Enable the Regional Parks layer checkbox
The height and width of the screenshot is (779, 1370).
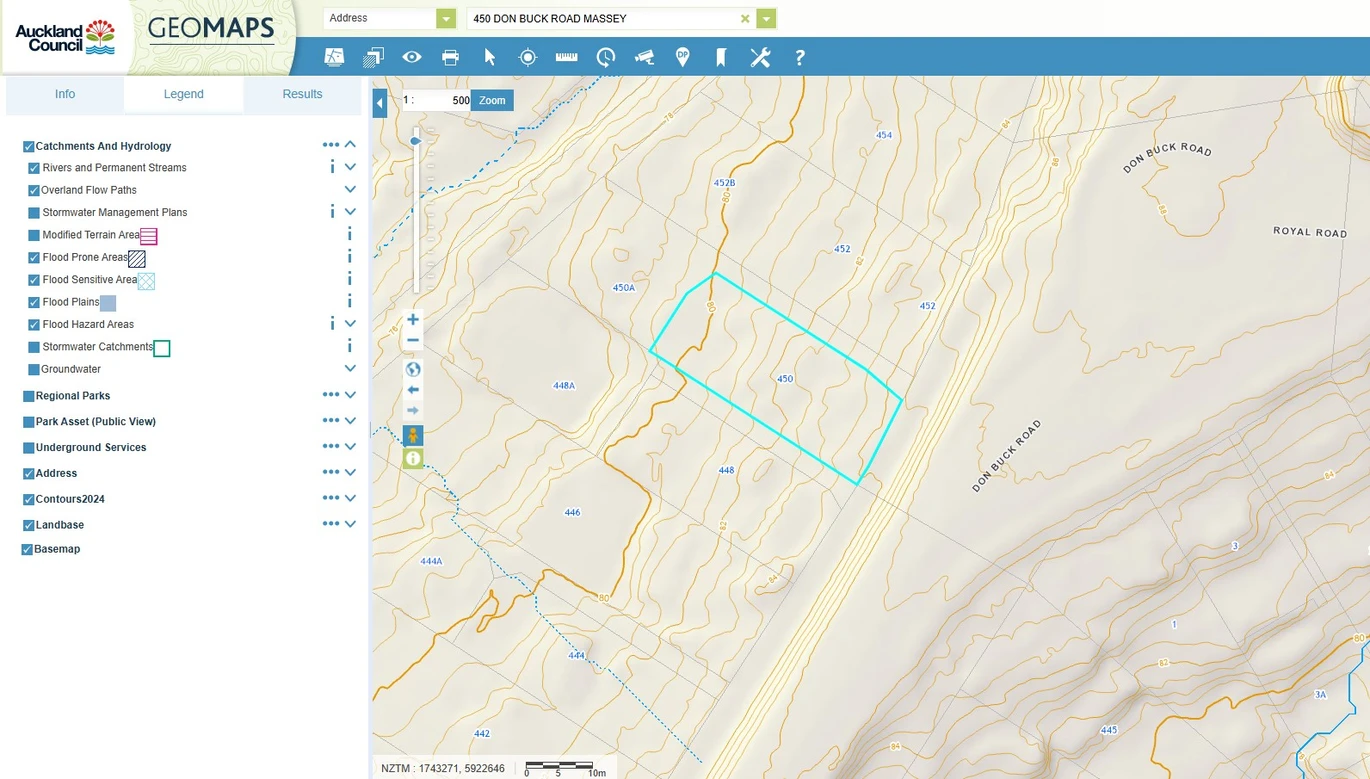(x=28, y=396)
